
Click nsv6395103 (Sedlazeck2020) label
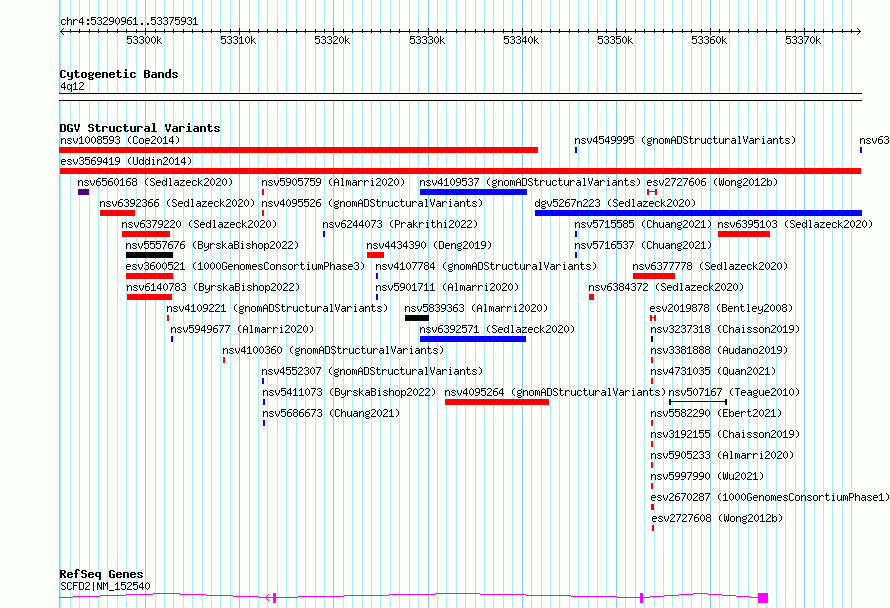tap(795, 224)
